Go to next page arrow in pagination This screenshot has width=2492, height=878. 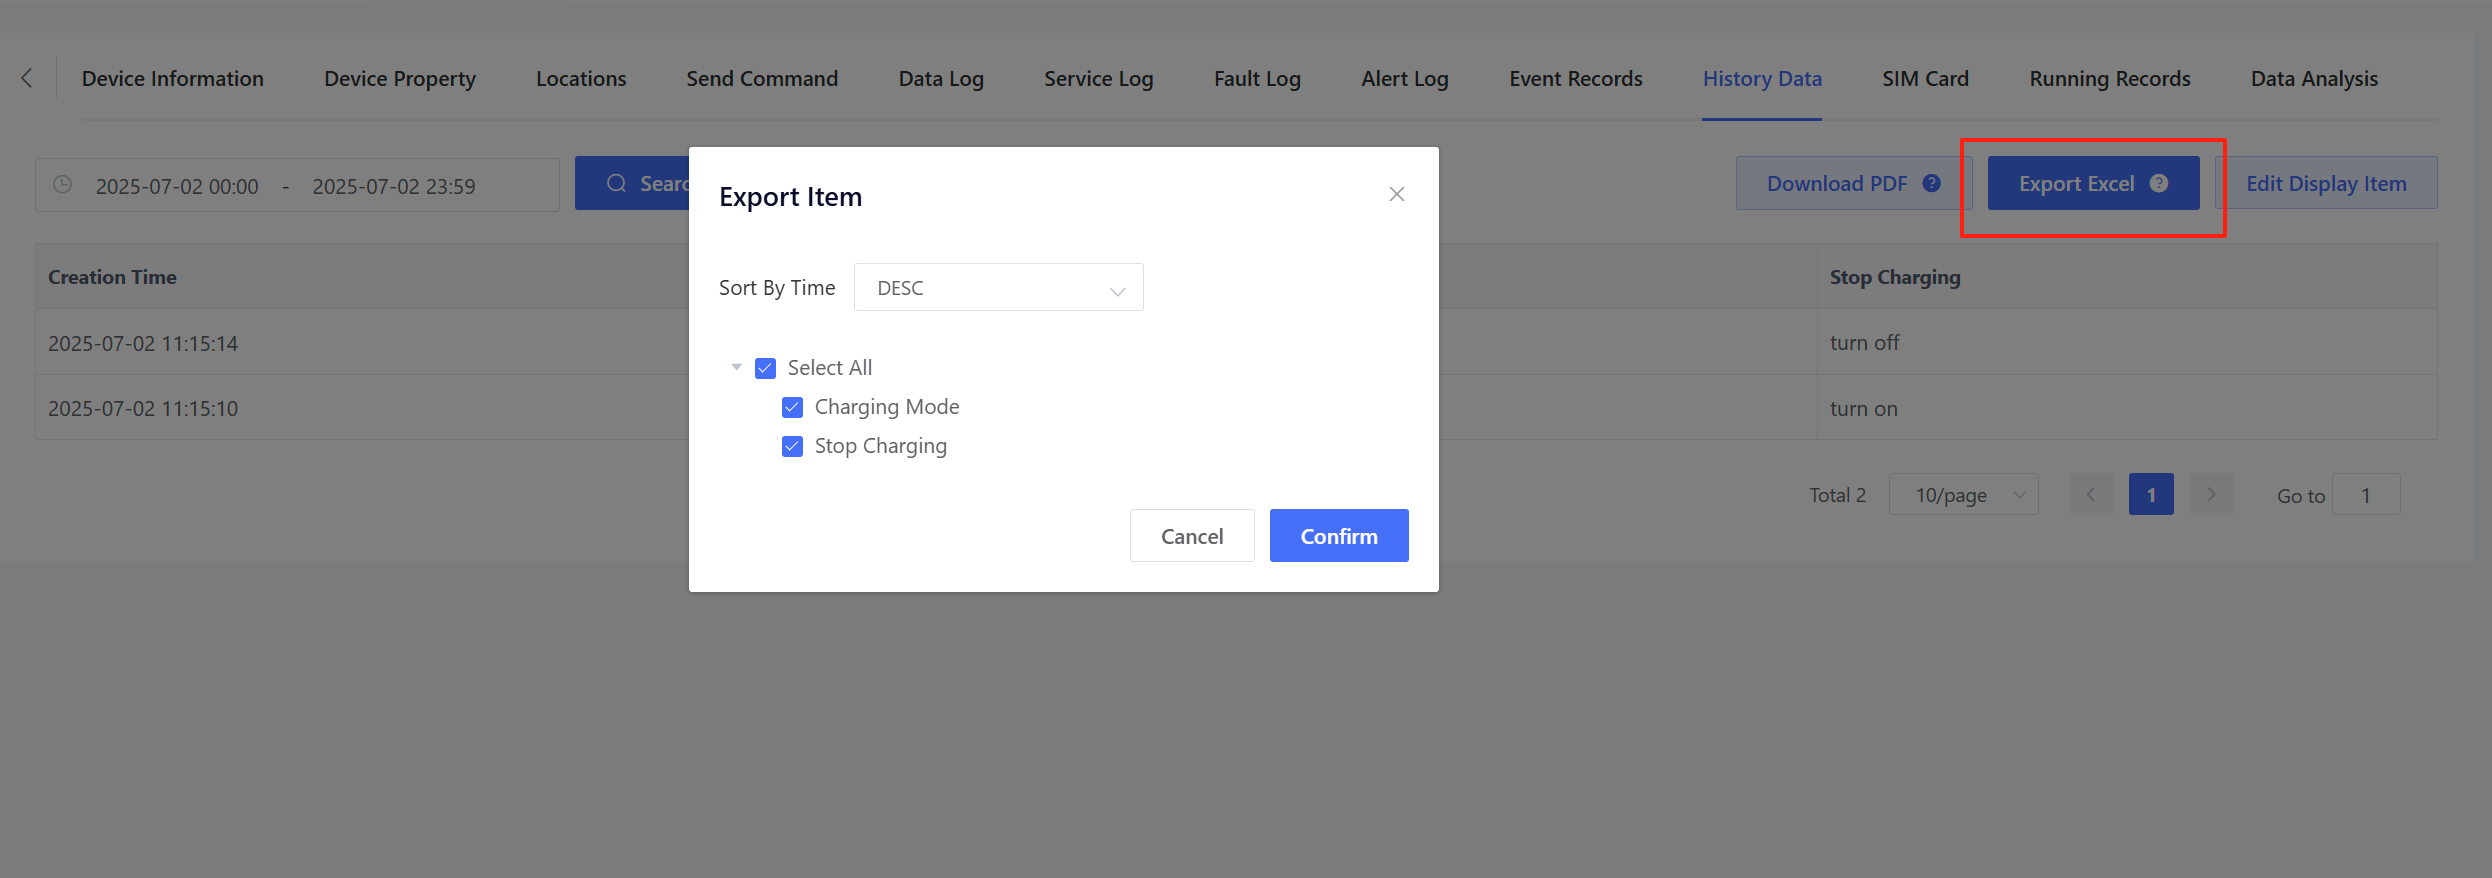pos(2211,495)
